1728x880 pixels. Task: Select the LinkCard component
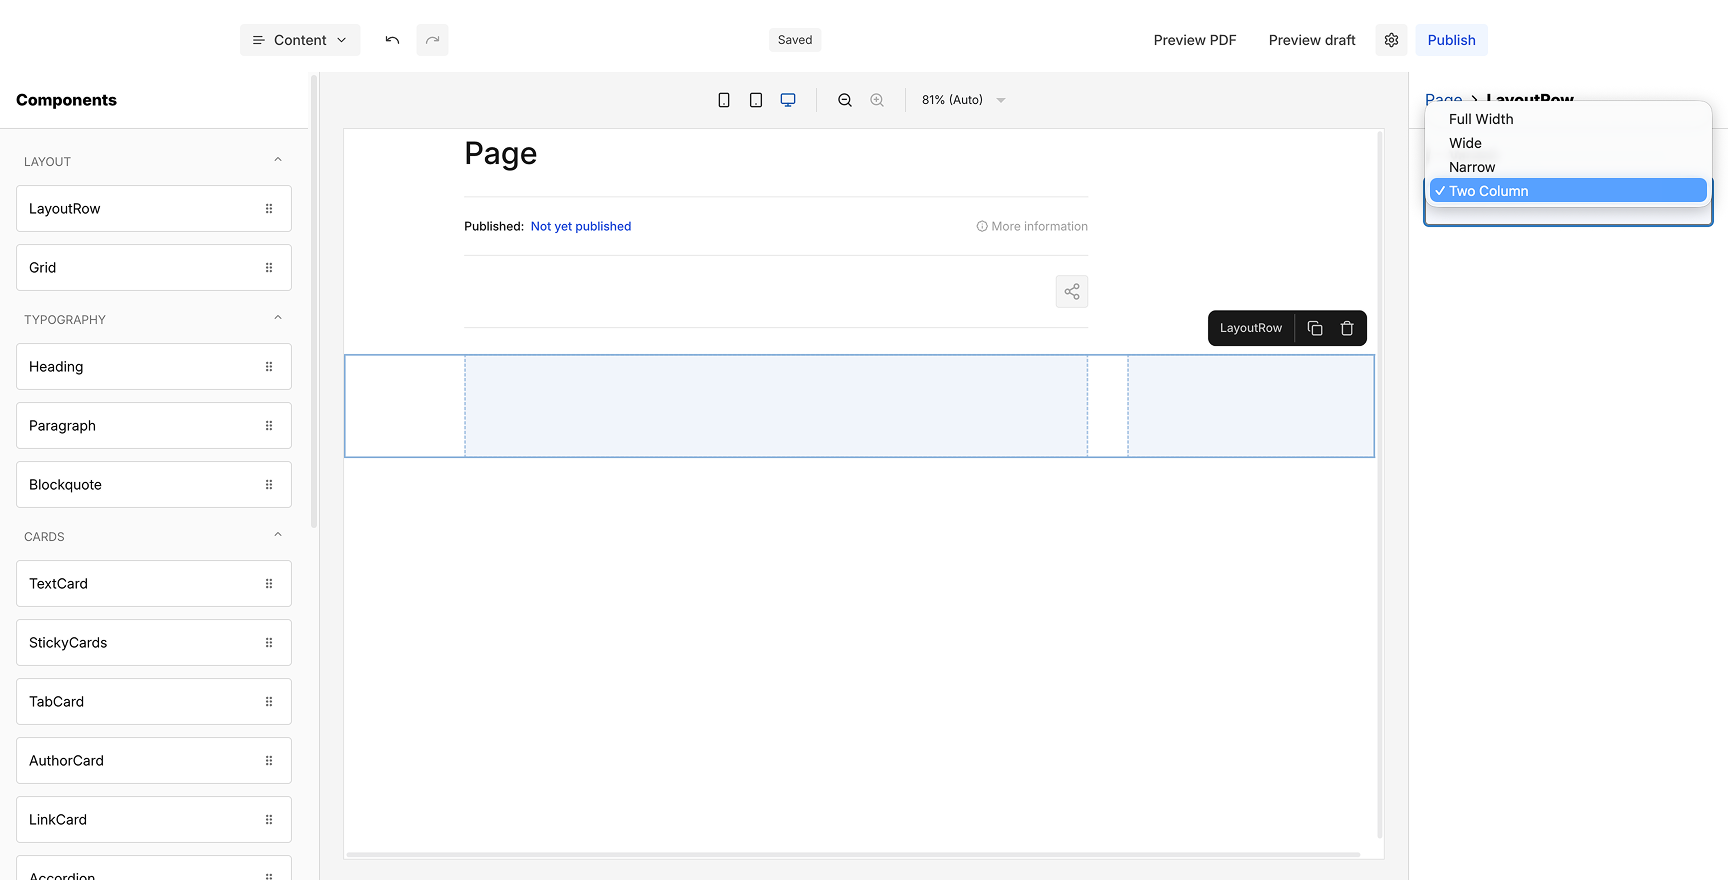pyautogui.click(x=154, y=820)
